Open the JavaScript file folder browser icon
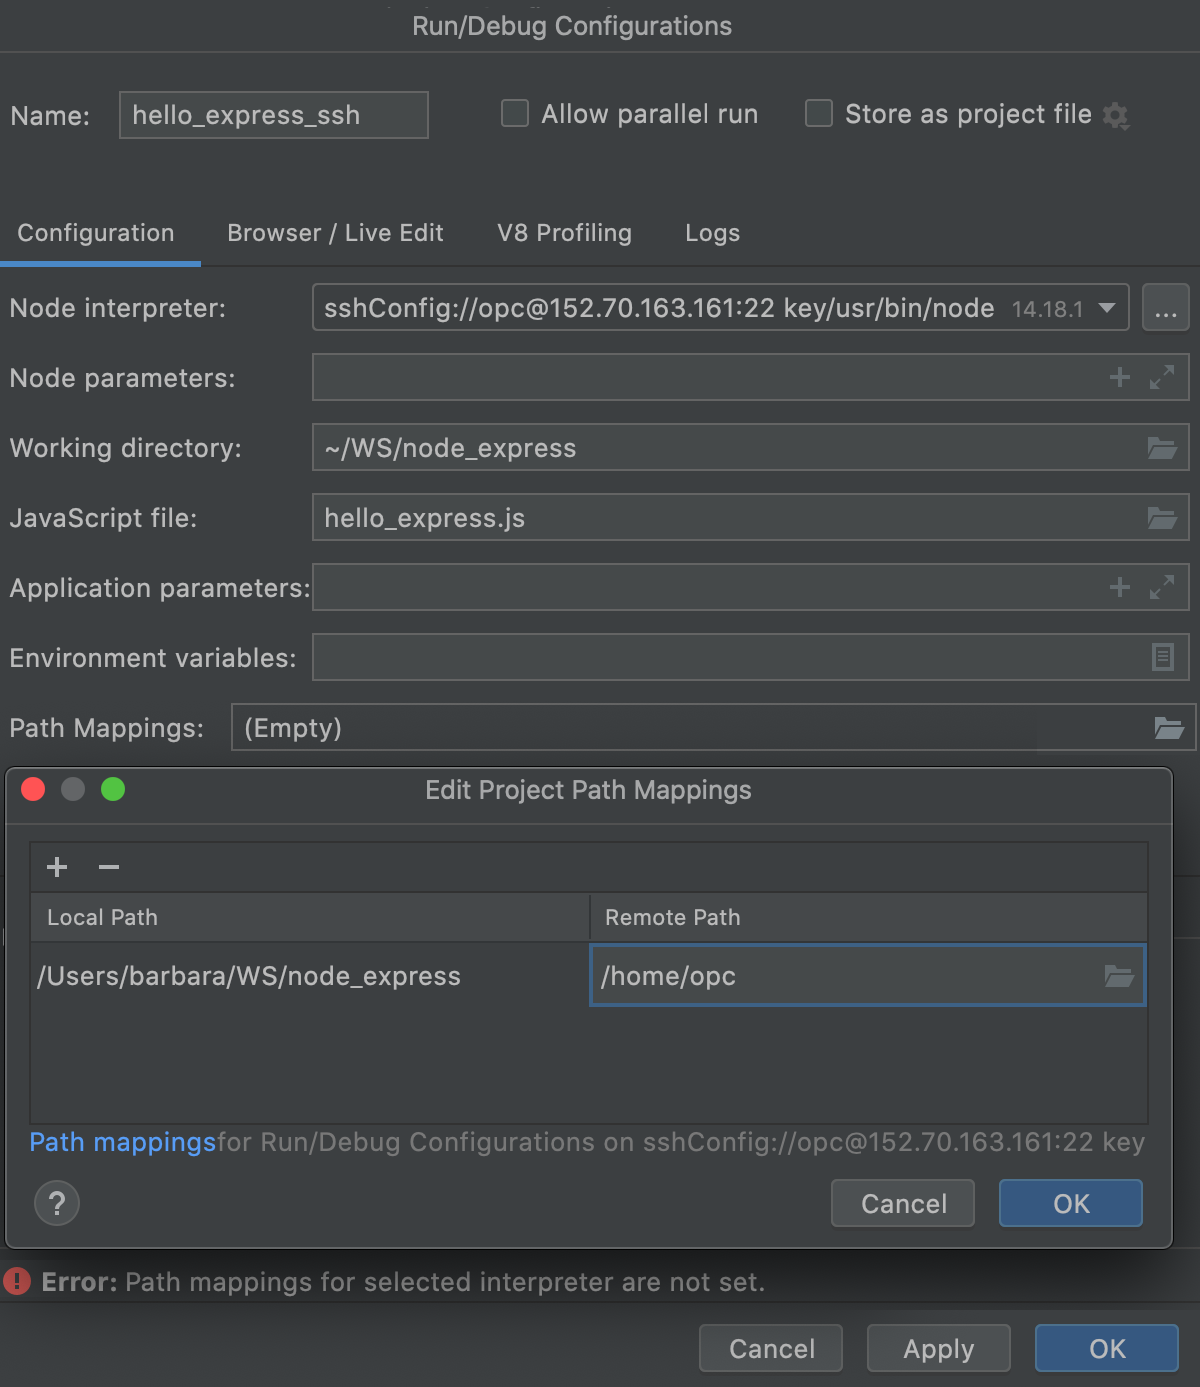Screen dimensions: 1200x1387 click(x=1162, y=518)
